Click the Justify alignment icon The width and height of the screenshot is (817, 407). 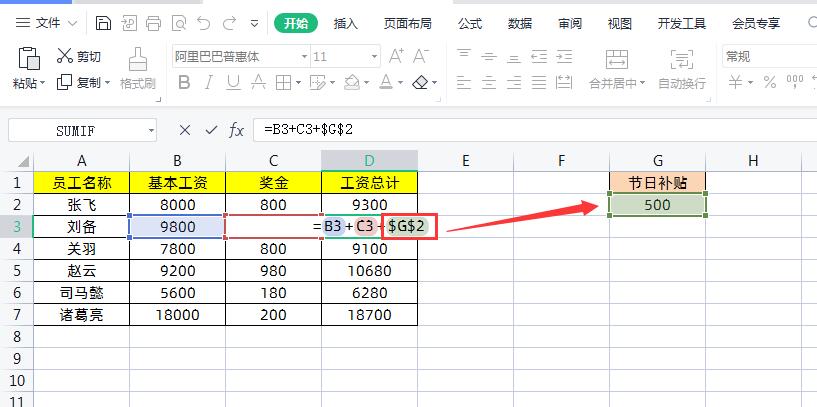pos(539,82)
